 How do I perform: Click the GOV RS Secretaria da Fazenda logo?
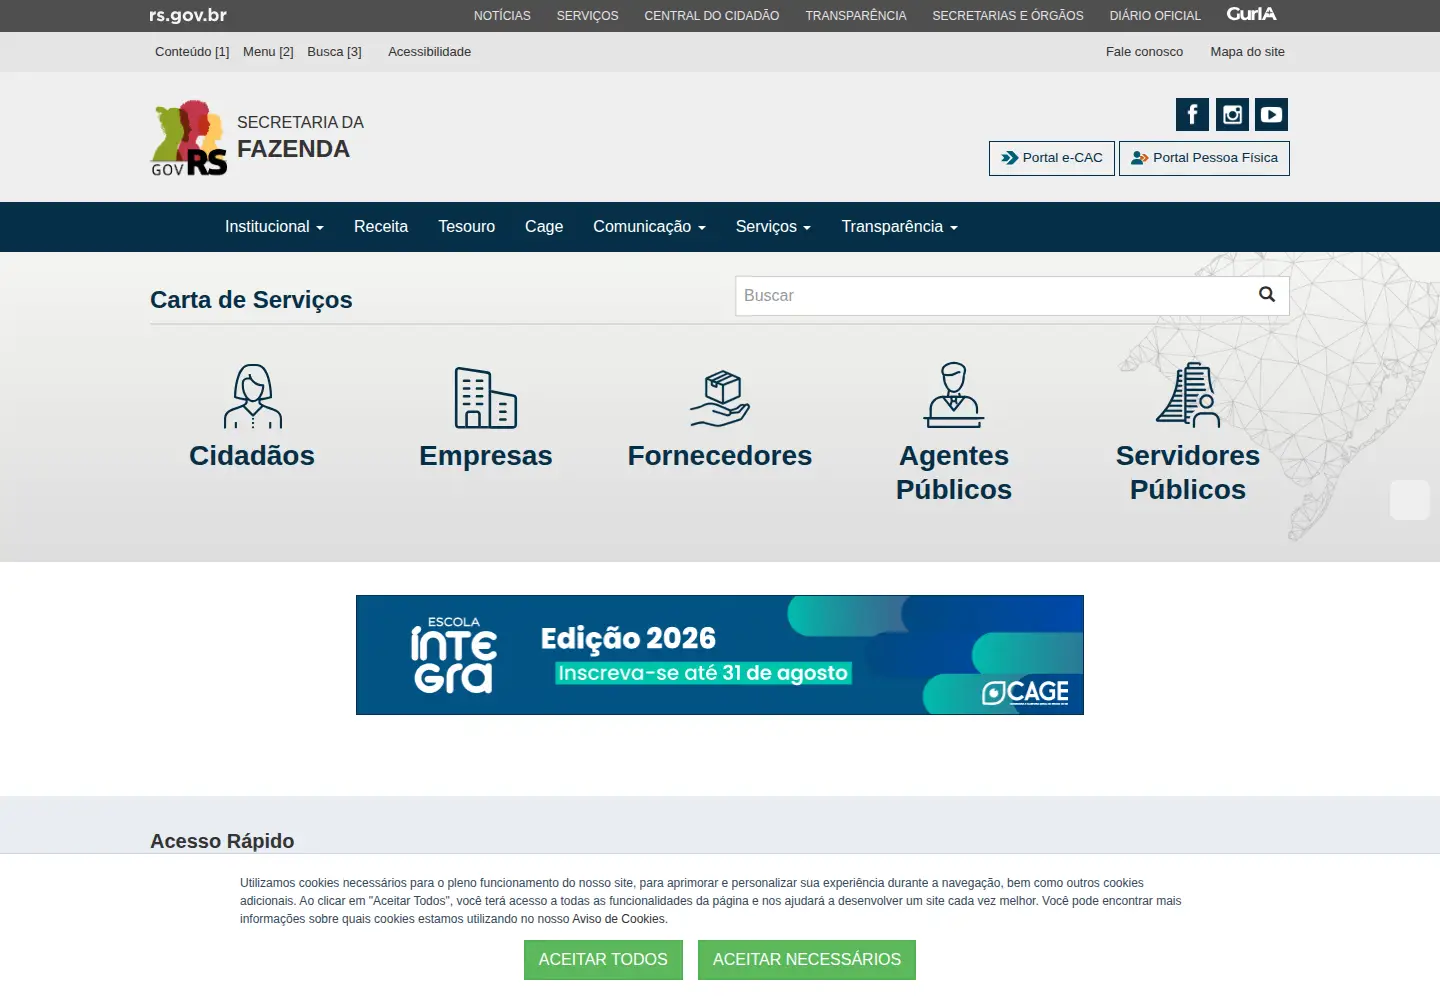point(257,138)
